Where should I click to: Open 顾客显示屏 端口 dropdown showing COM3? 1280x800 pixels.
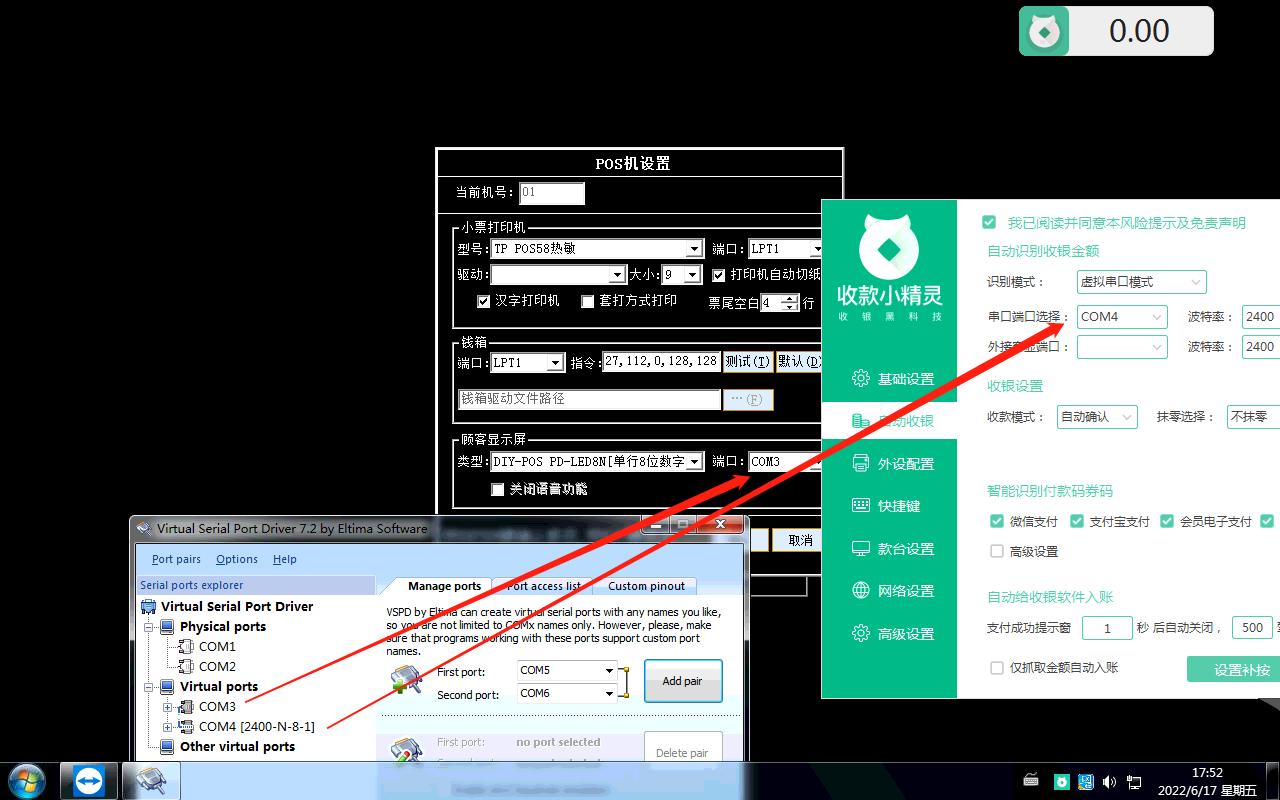pyautogui.click(x=785, y=462)
